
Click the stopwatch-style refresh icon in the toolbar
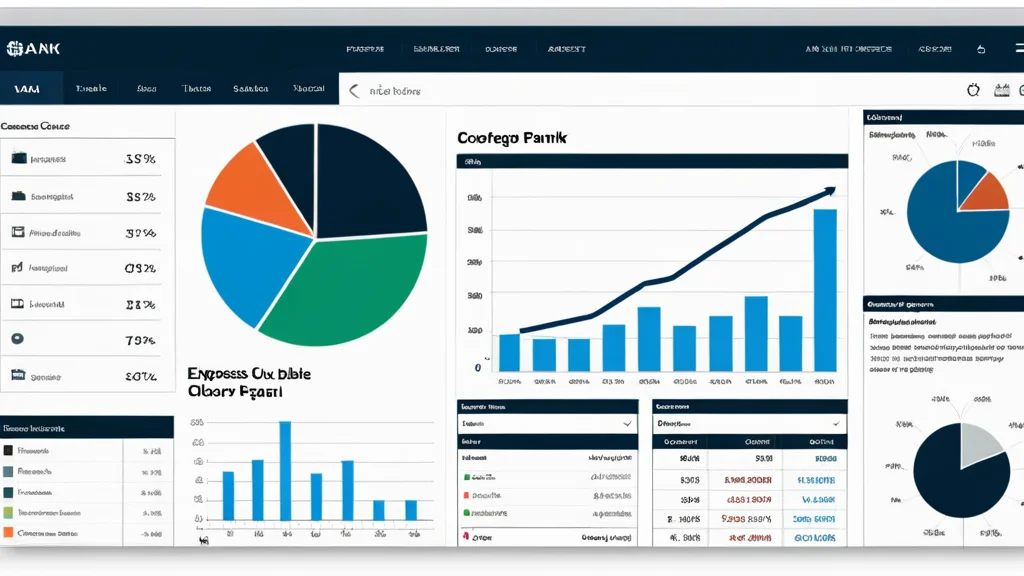[973, 90]
